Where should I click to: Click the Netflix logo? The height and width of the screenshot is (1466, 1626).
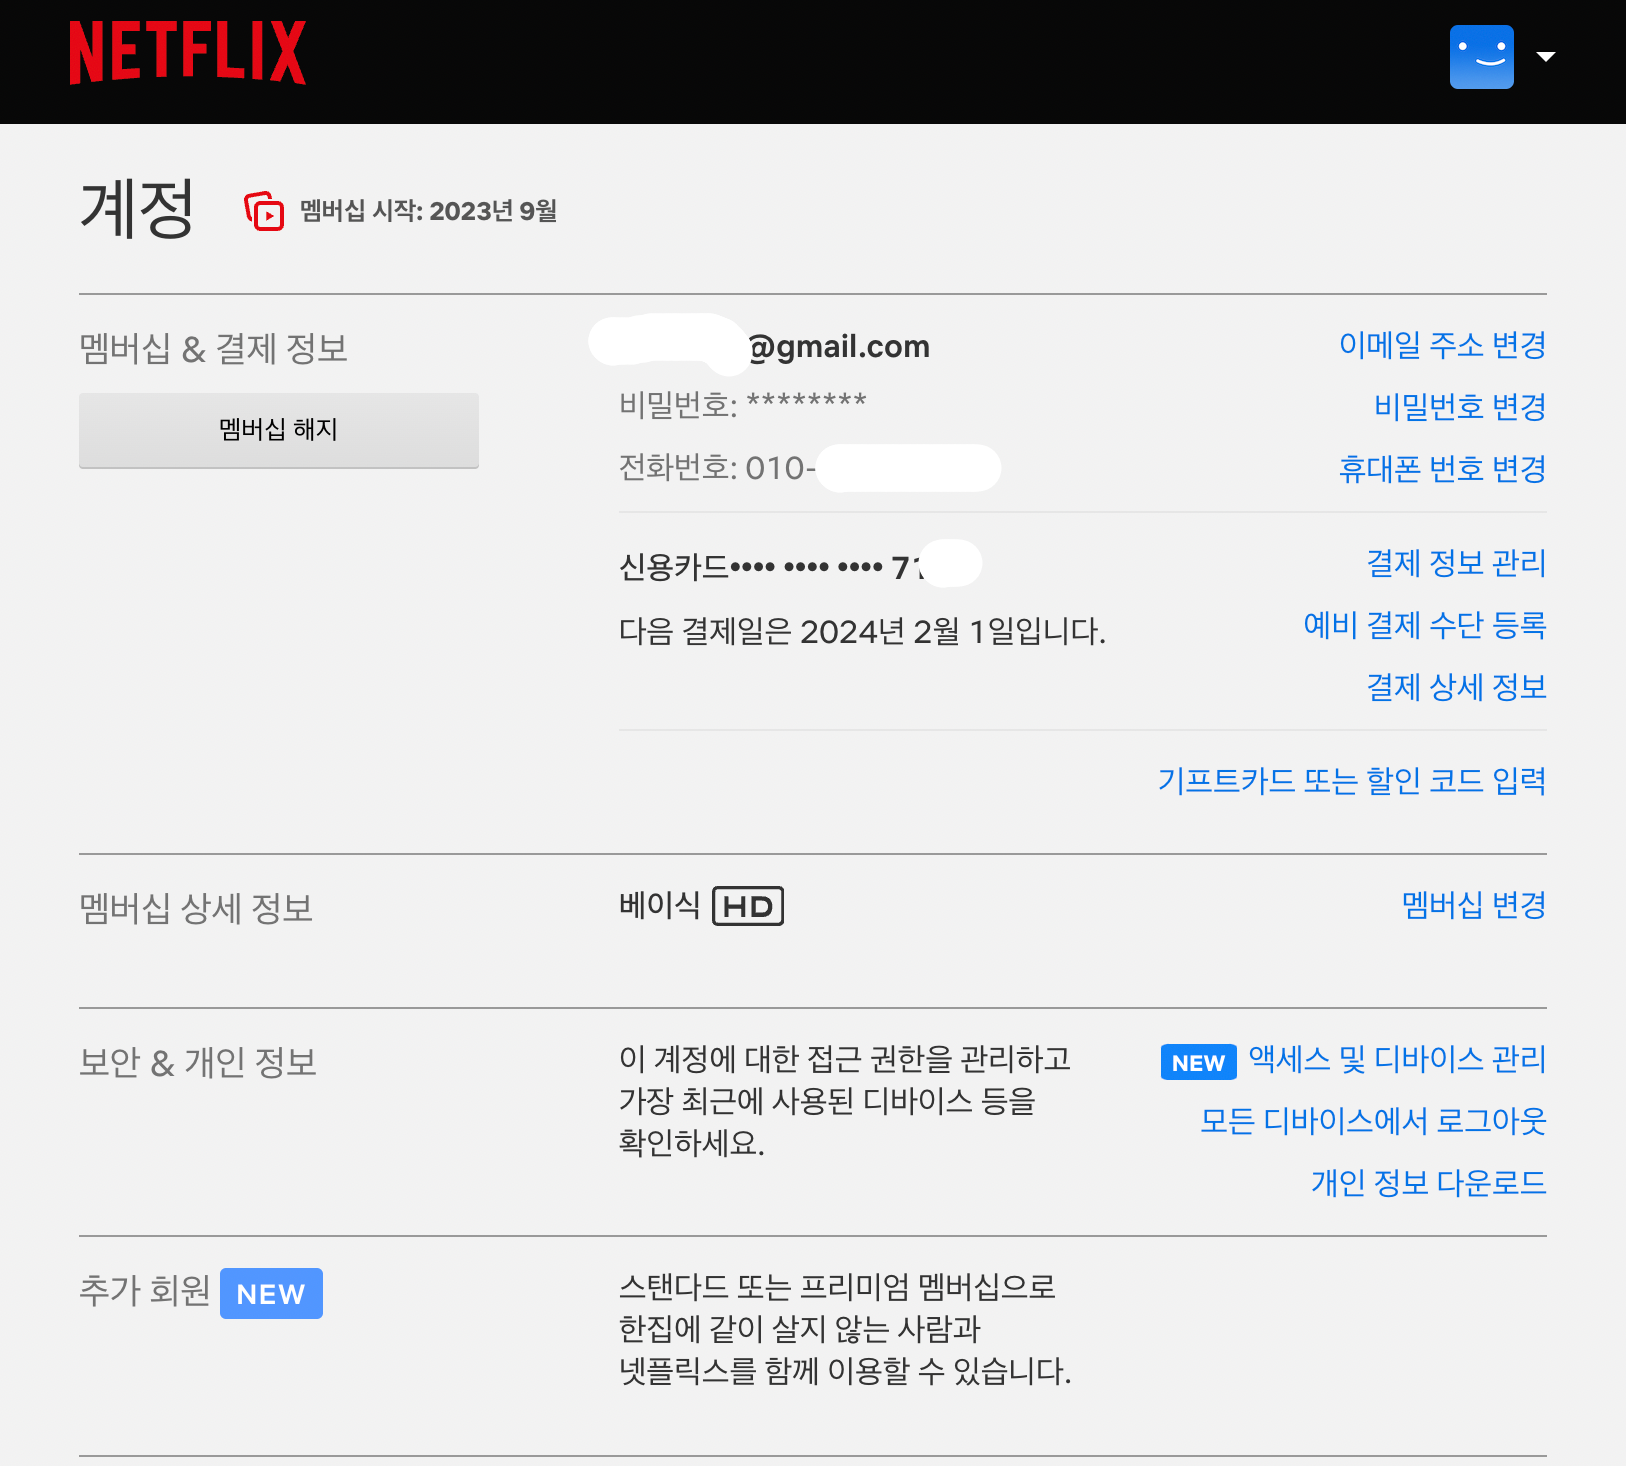[187, 53]
